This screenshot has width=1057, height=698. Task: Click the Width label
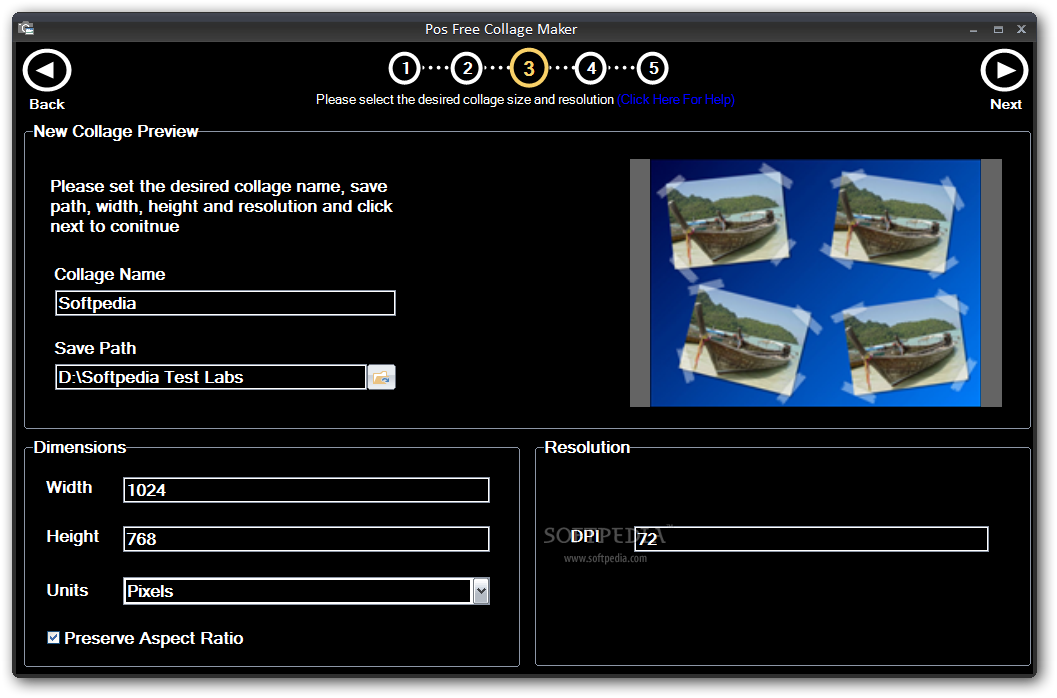[x=69, y=487]
